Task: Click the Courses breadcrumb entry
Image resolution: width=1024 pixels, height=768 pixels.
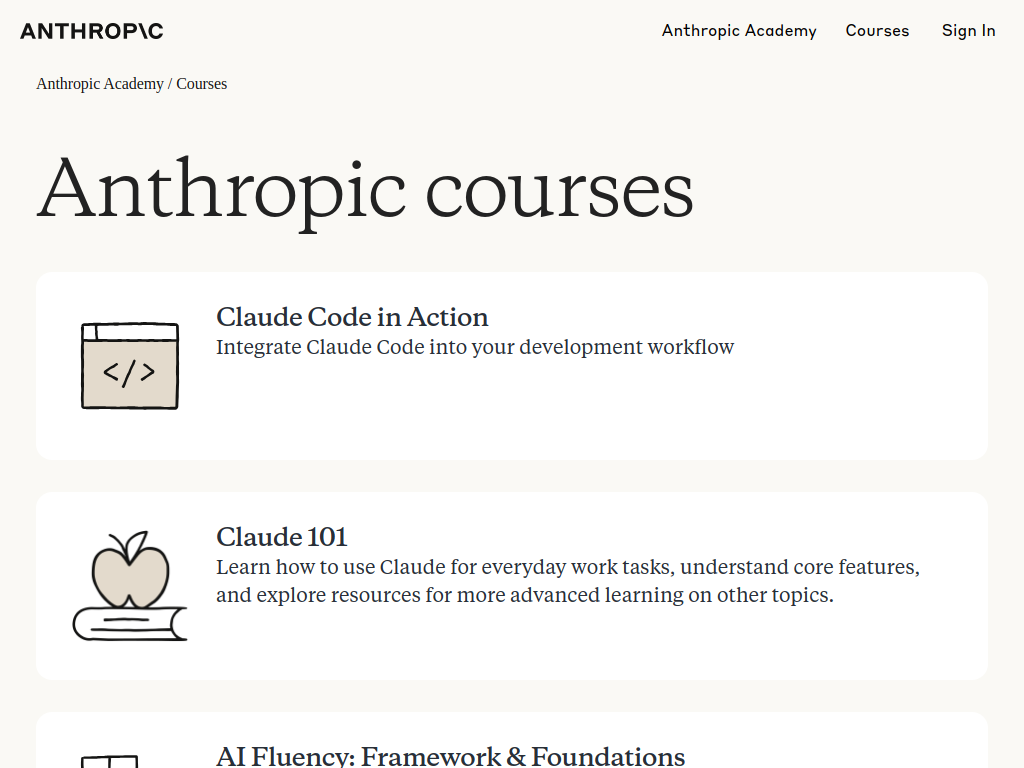Action: [x=201, y=84]
